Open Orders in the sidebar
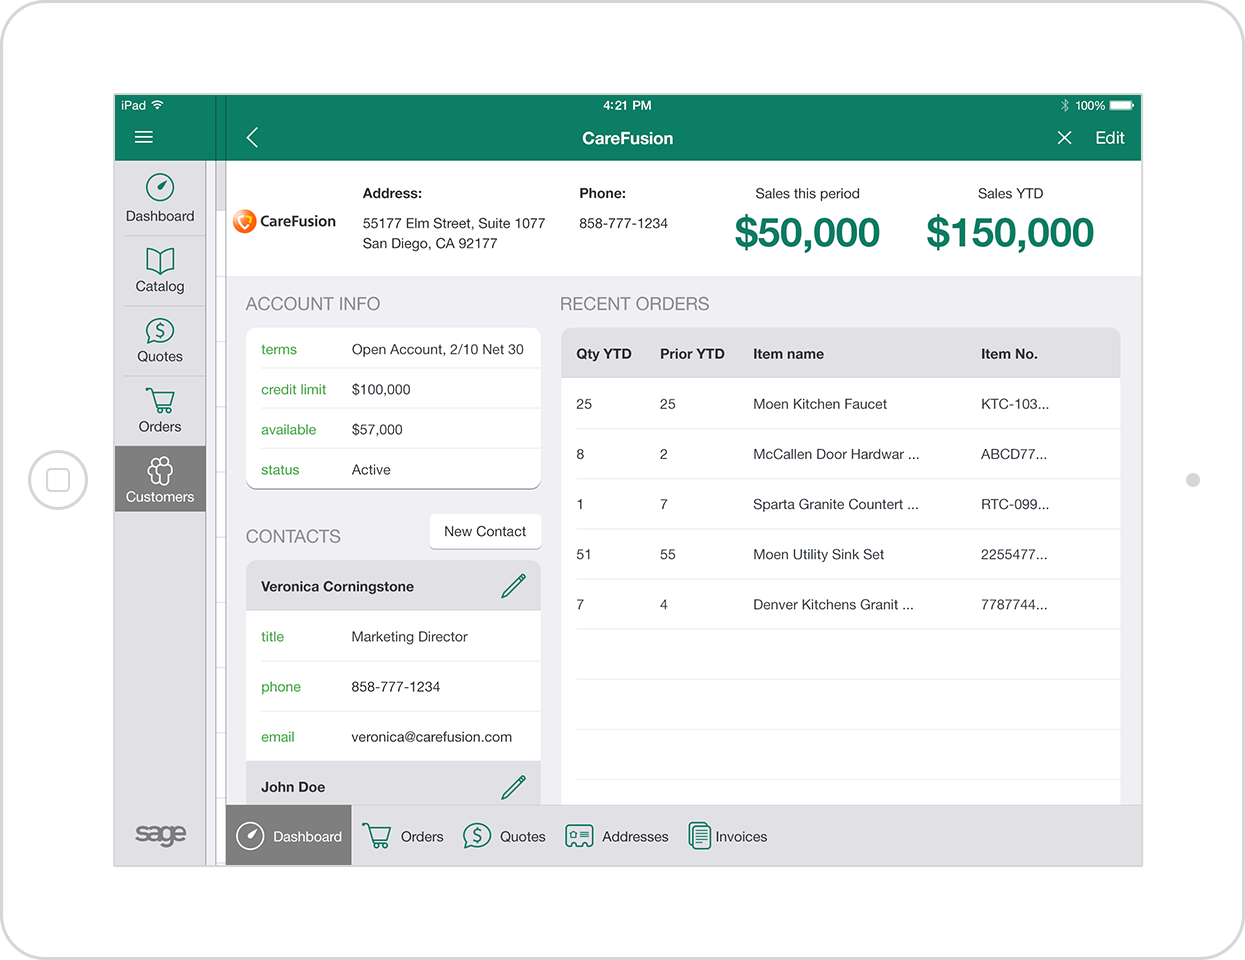1245x960 pixels. (x=160, y=410)
